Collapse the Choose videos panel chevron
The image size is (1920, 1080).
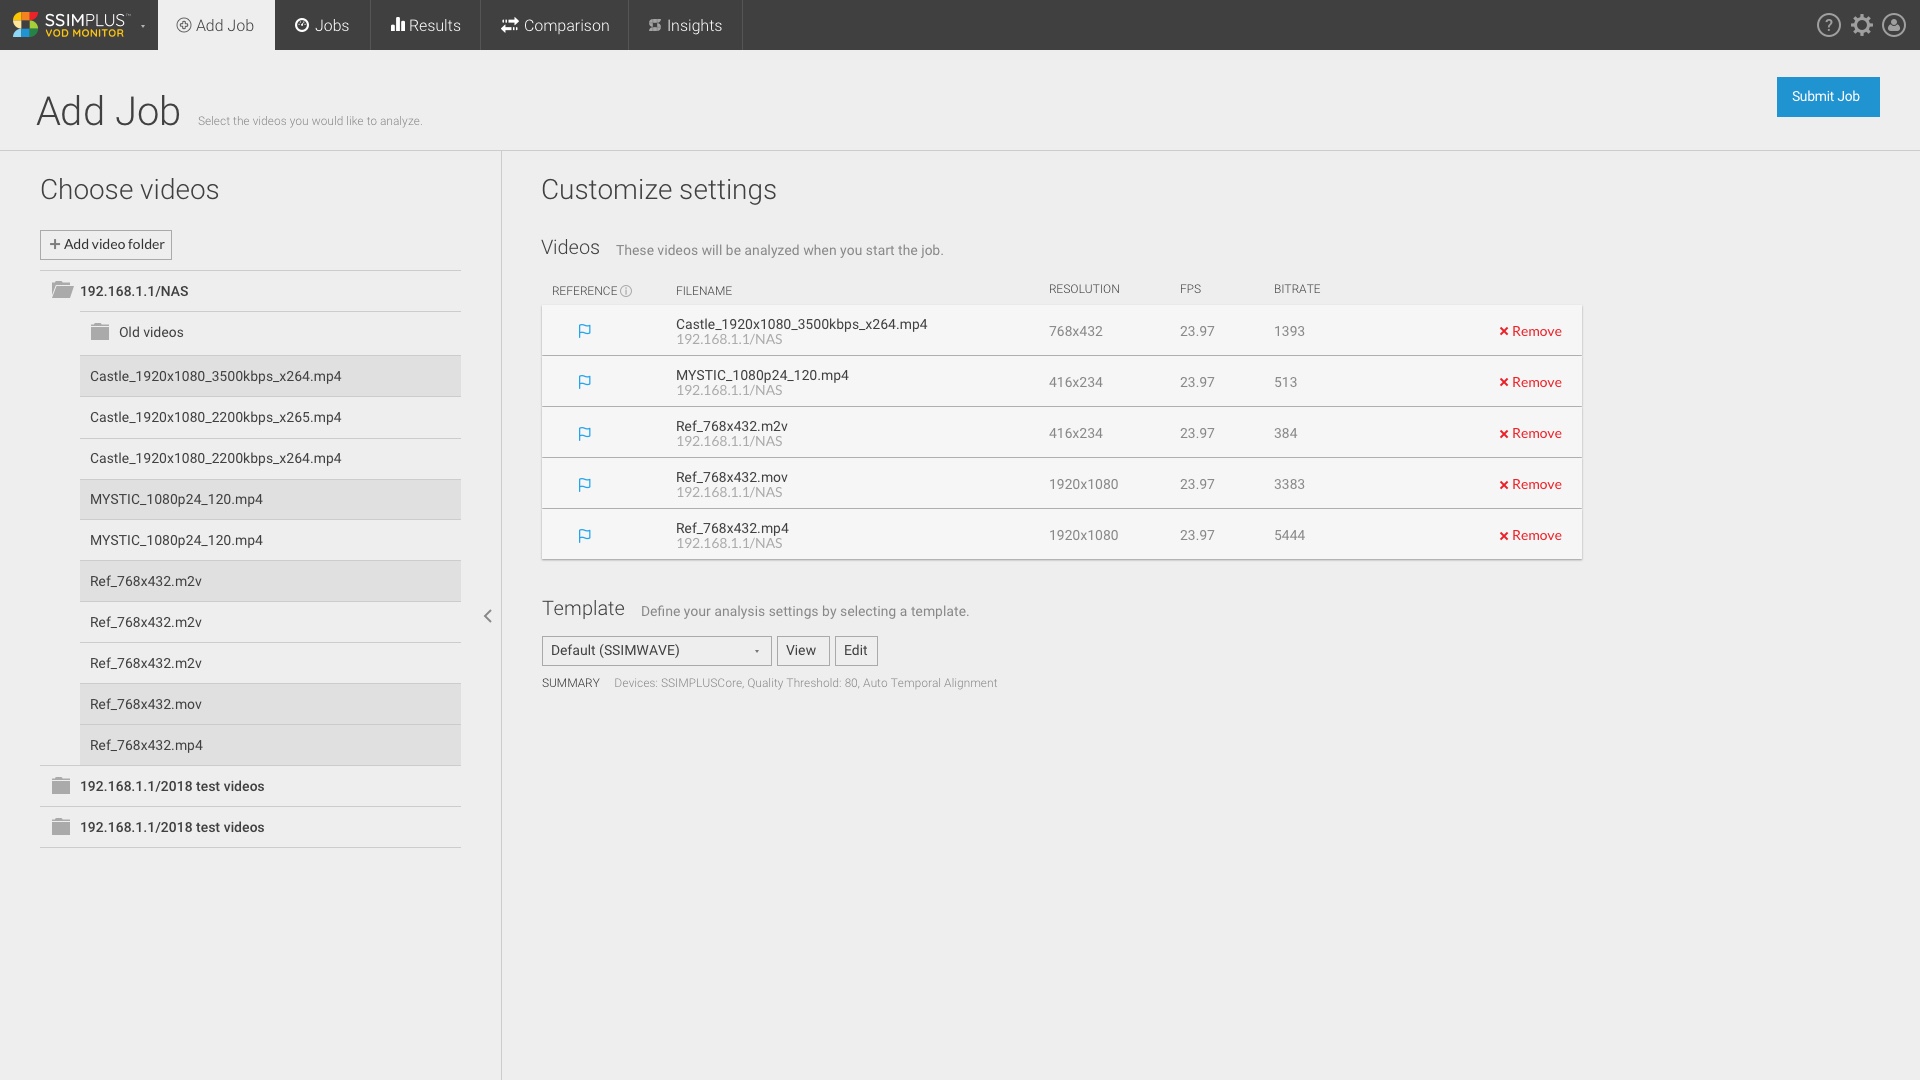point(488,616)
